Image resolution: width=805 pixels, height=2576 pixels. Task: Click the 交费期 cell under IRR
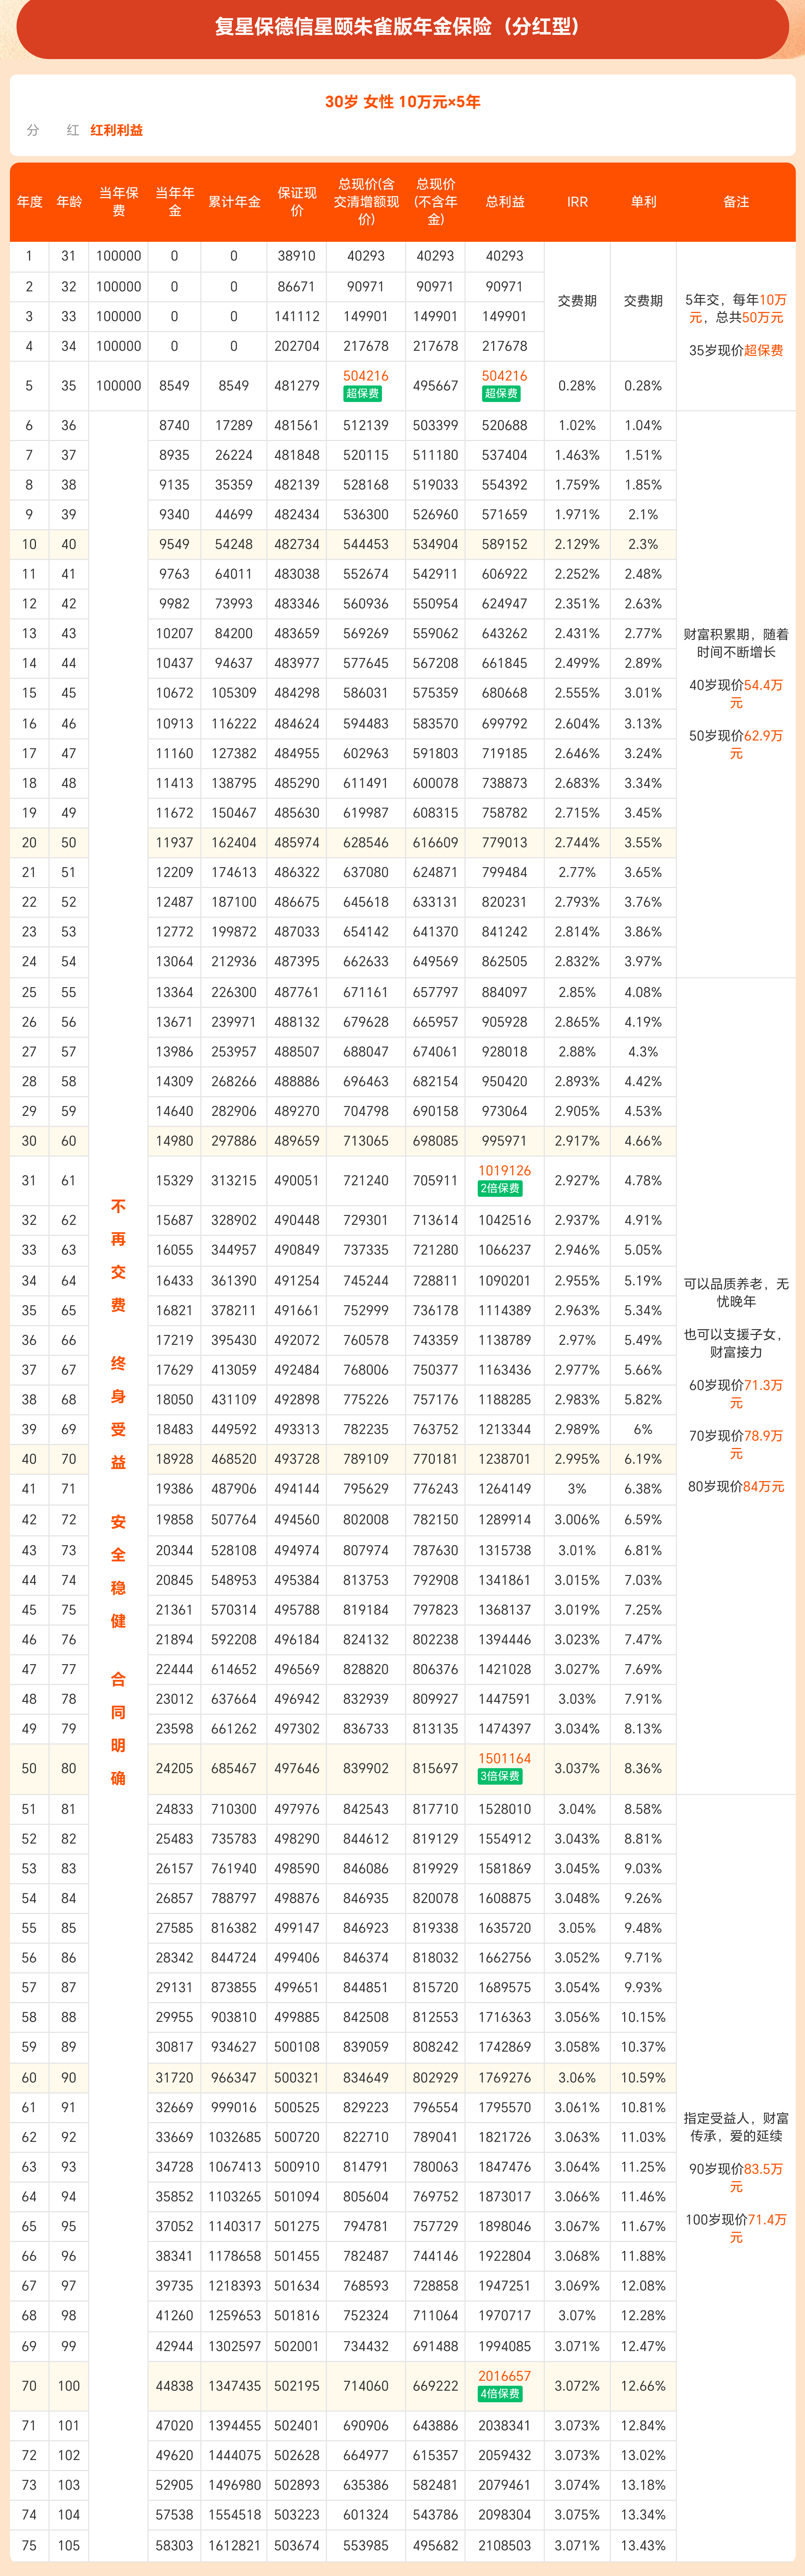[577, 301]
